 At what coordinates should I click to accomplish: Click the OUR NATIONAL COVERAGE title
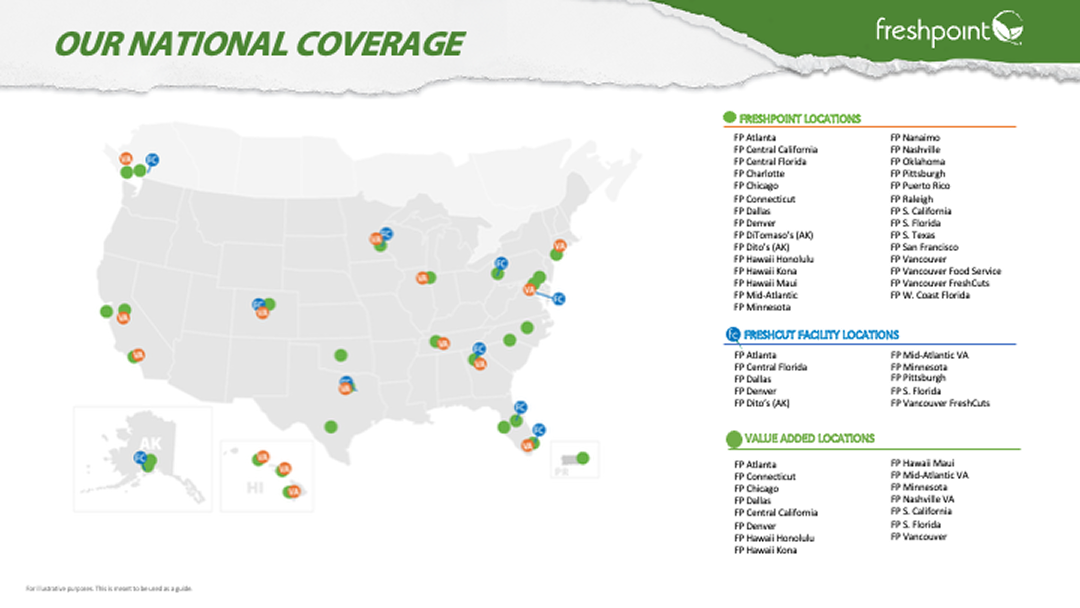point(259,44)
